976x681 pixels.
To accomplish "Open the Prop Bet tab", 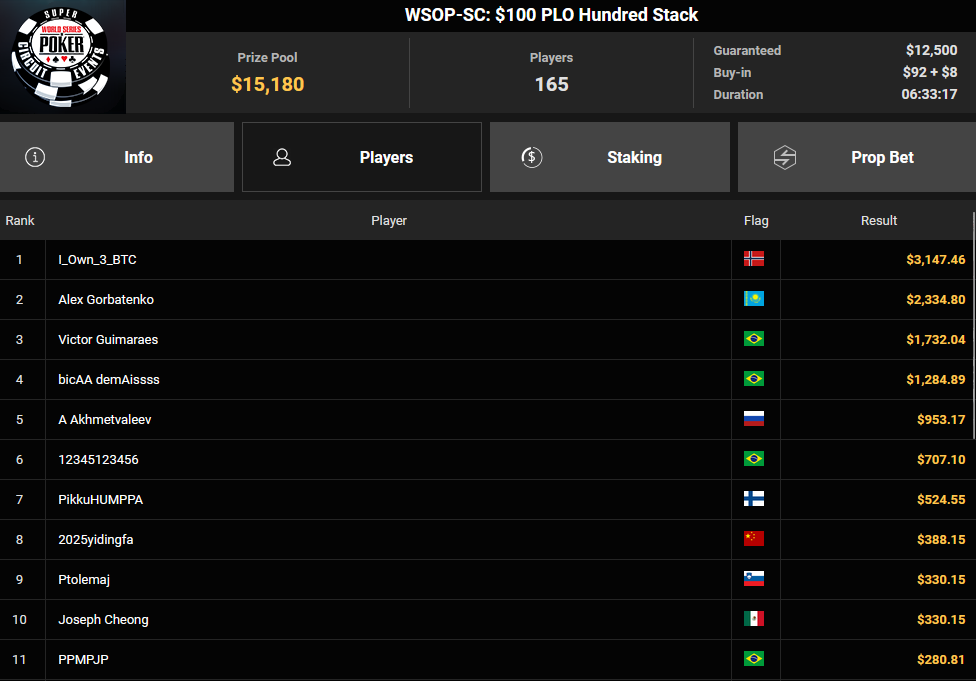I will (856, 157).
